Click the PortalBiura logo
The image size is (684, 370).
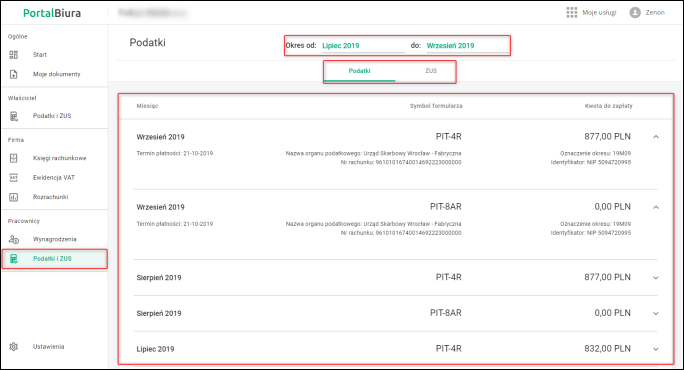(52, 13)
